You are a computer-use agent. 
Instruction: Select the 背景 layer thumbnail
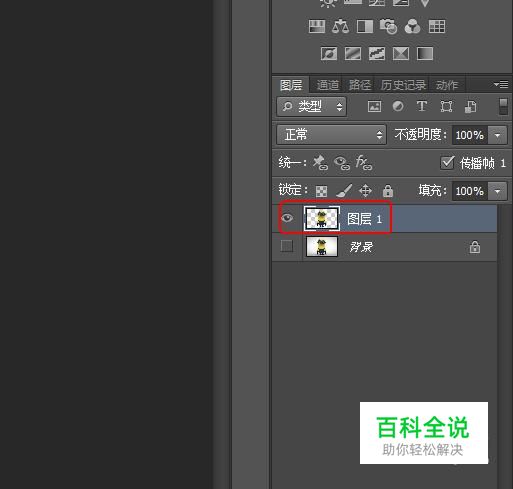pos(322,246)
